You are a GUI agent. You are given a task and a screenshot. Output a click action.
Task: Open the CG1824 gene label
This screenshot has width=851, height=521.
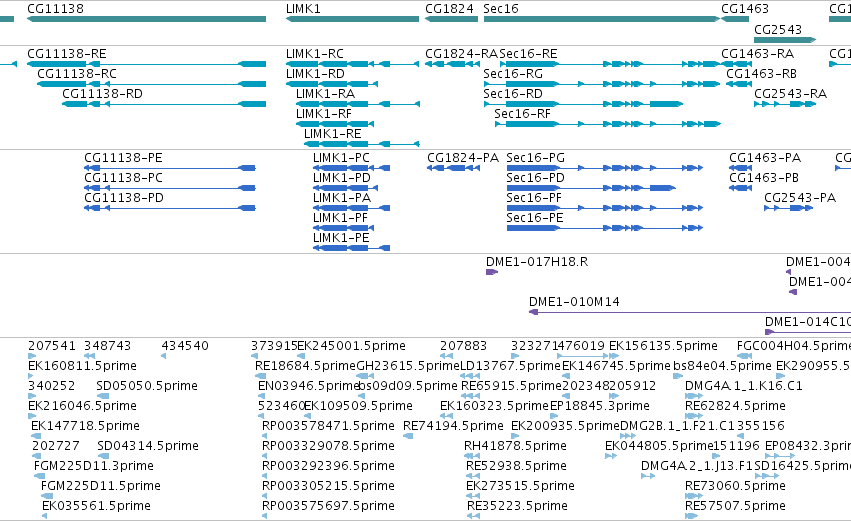click(x=449, y=9)
